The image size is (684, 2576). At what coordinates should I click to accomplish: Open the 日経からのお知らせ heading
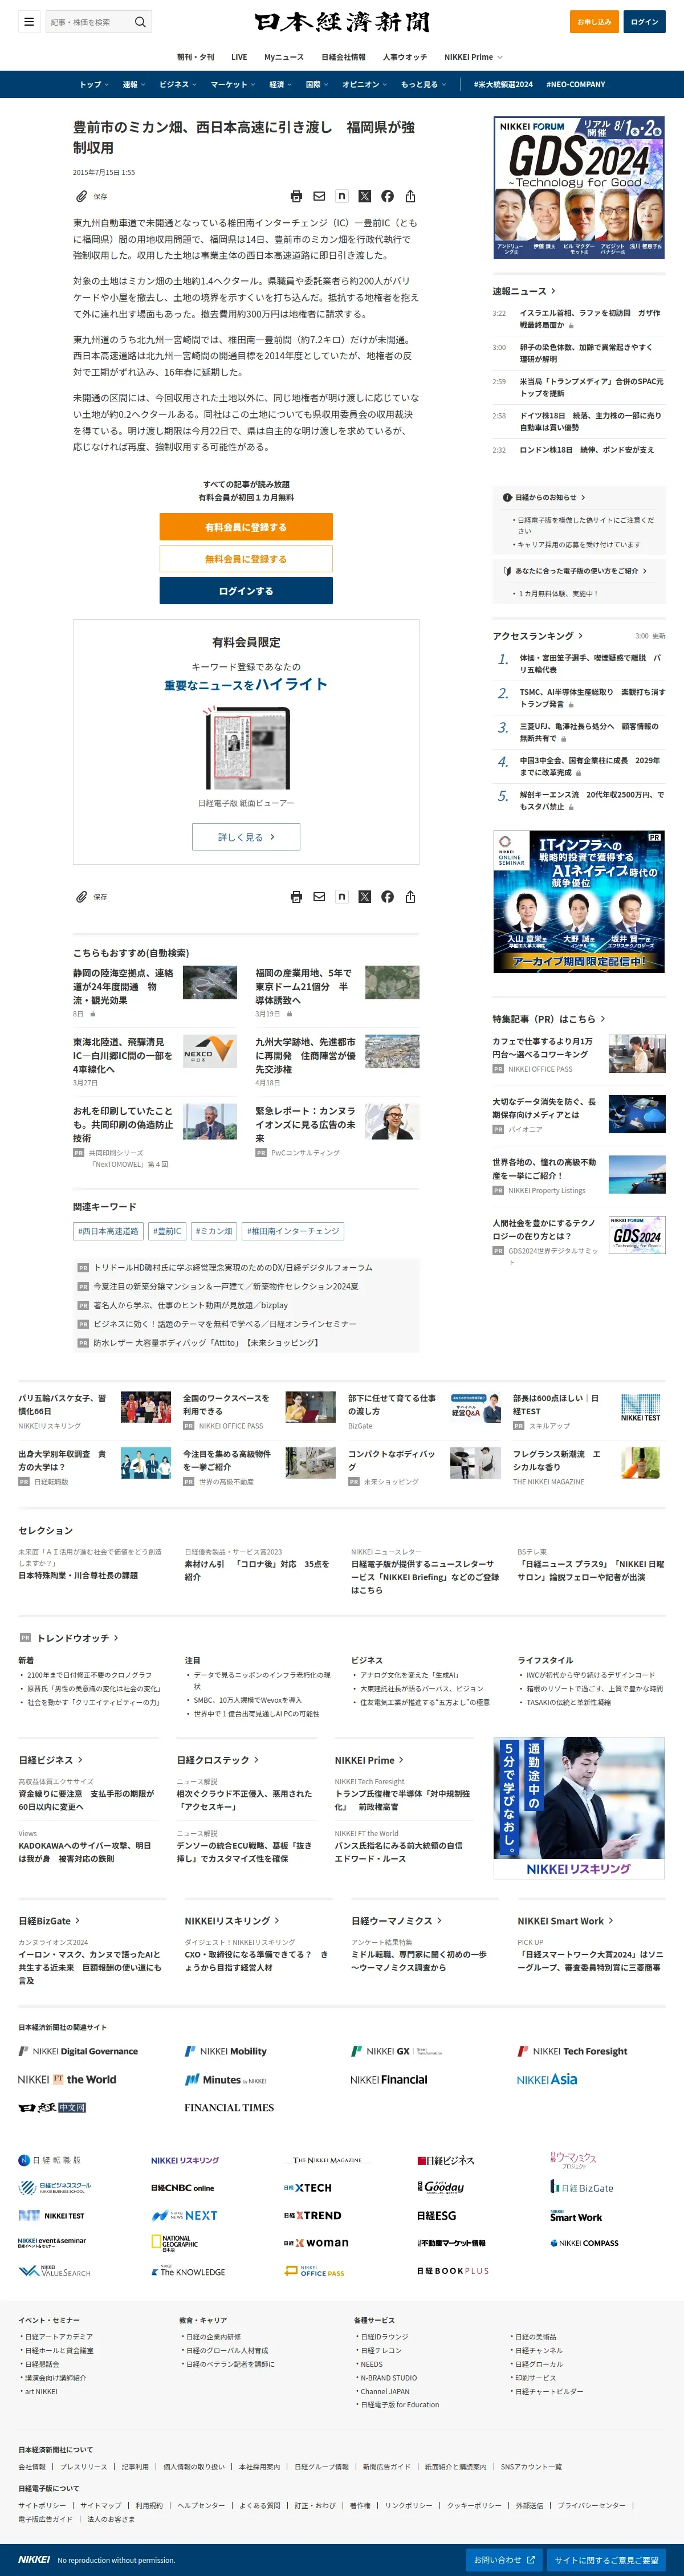click(545, 497)
